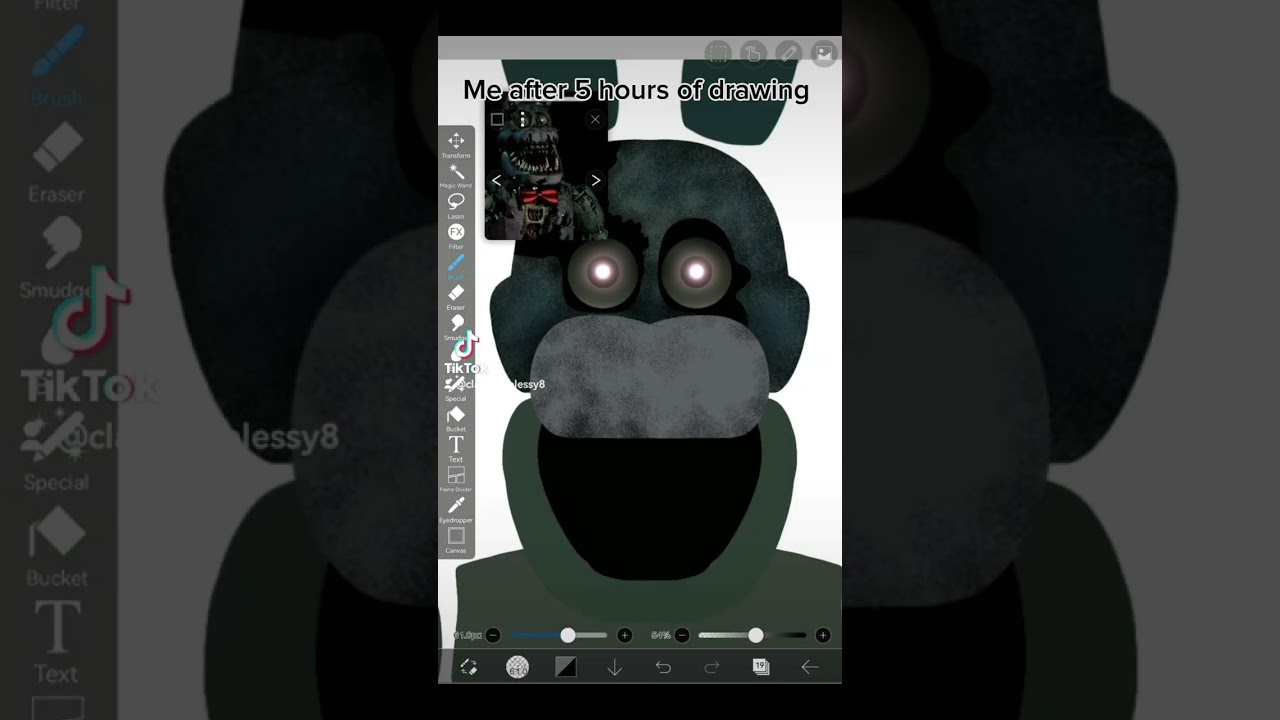The width and height of the screenshot is (1280, 720).
Task: Increase opacity with the plus button
Action: [822, 635]
